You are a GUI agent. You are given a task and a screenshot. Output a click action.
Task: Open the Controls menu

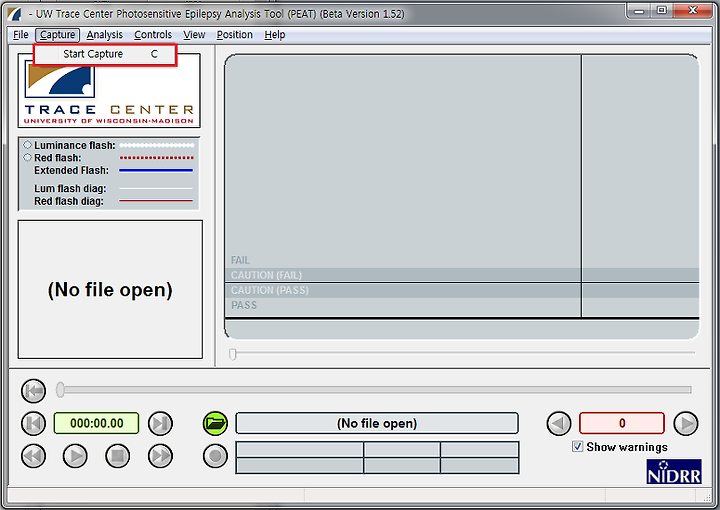[152, 35]
